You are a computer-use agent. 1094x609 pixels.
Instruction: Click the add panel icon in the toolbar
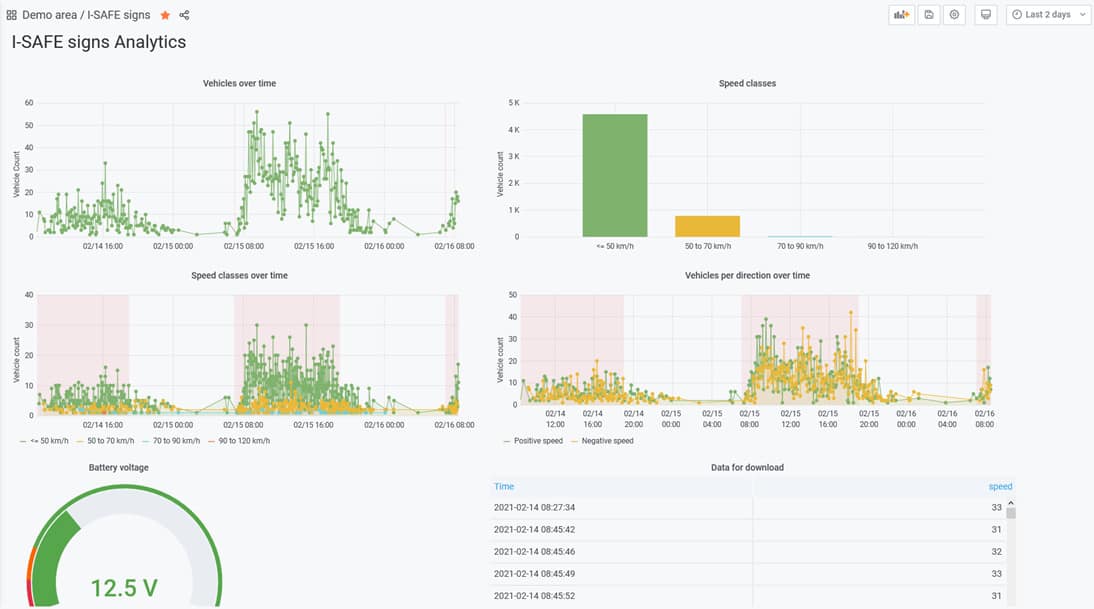[x=900, y=14]
